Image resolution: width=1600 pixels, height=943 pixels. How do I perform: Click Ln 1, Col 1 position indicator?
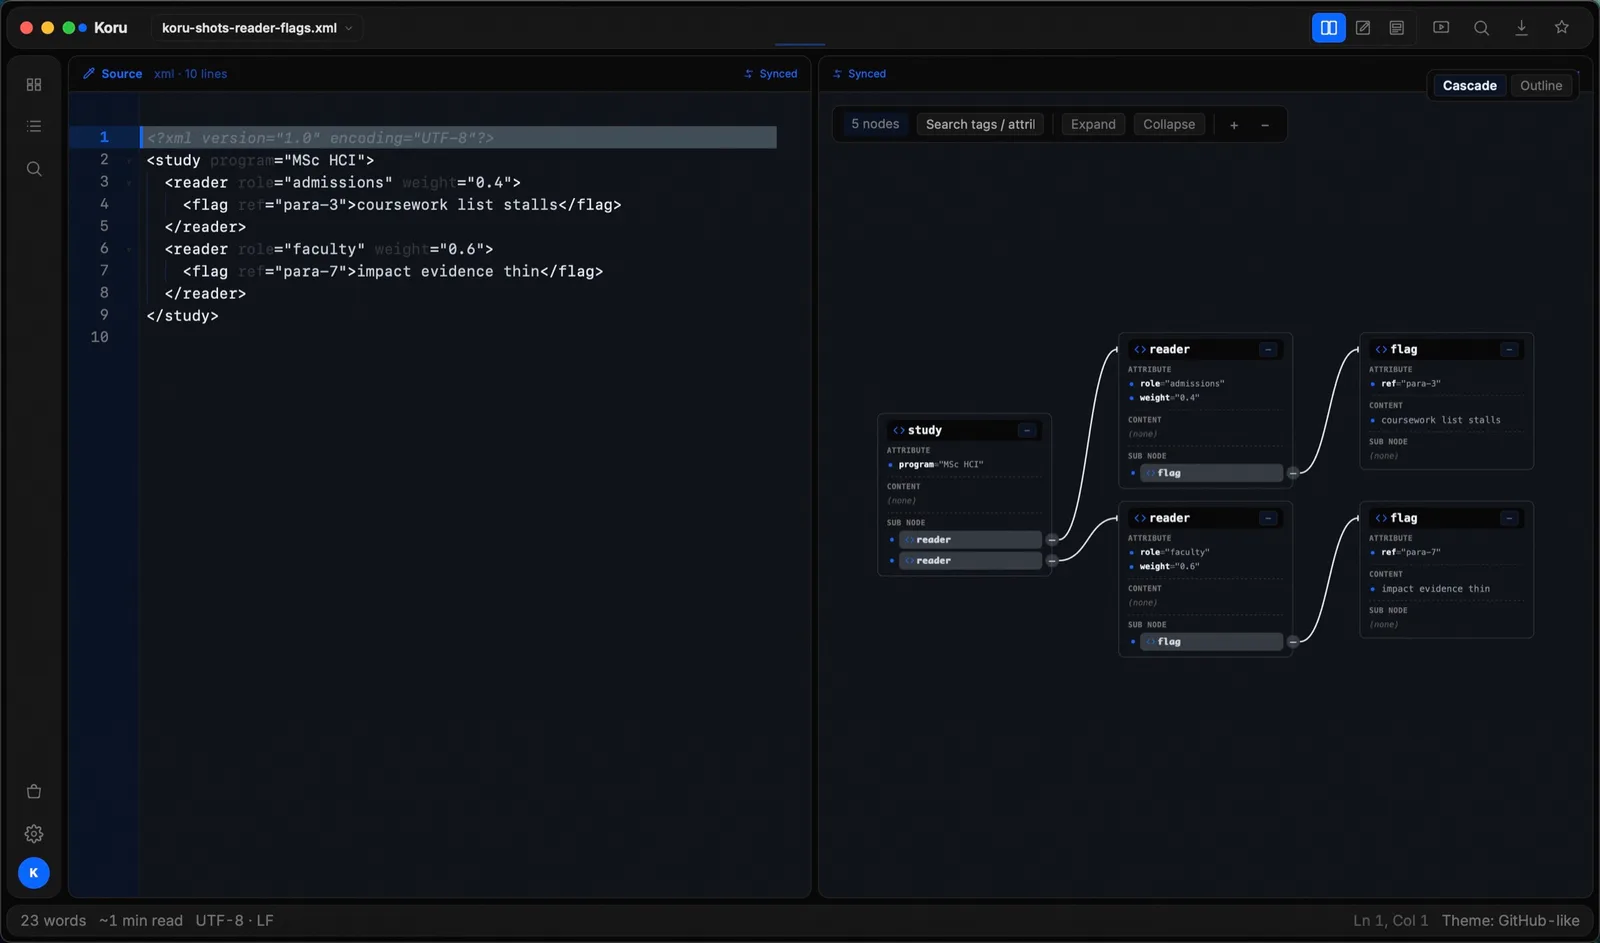[x=1391, y=921]
